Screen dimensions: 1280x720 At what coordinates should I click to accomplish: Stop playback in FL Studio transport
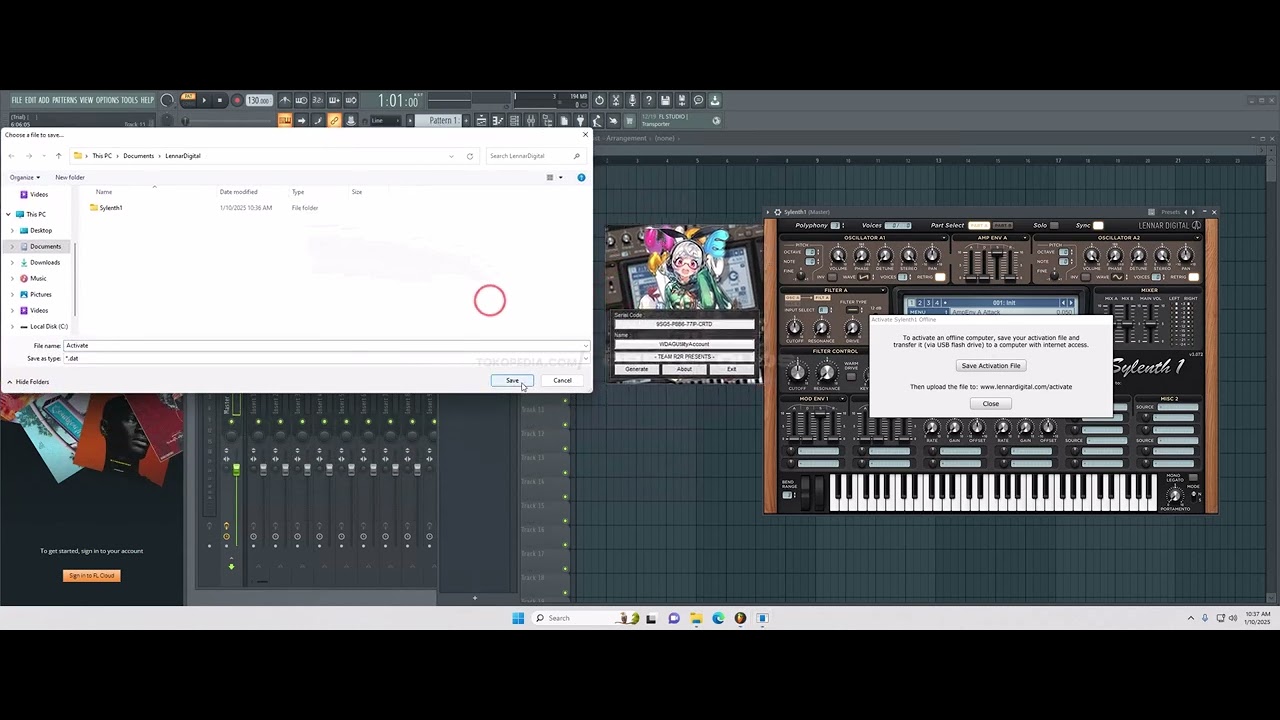pos(220,100)
